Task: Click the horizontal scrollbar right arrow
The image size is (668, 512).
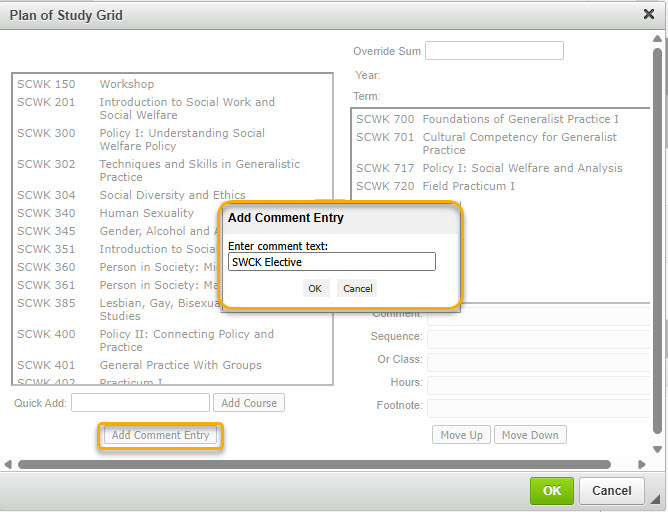Action: 642,464
